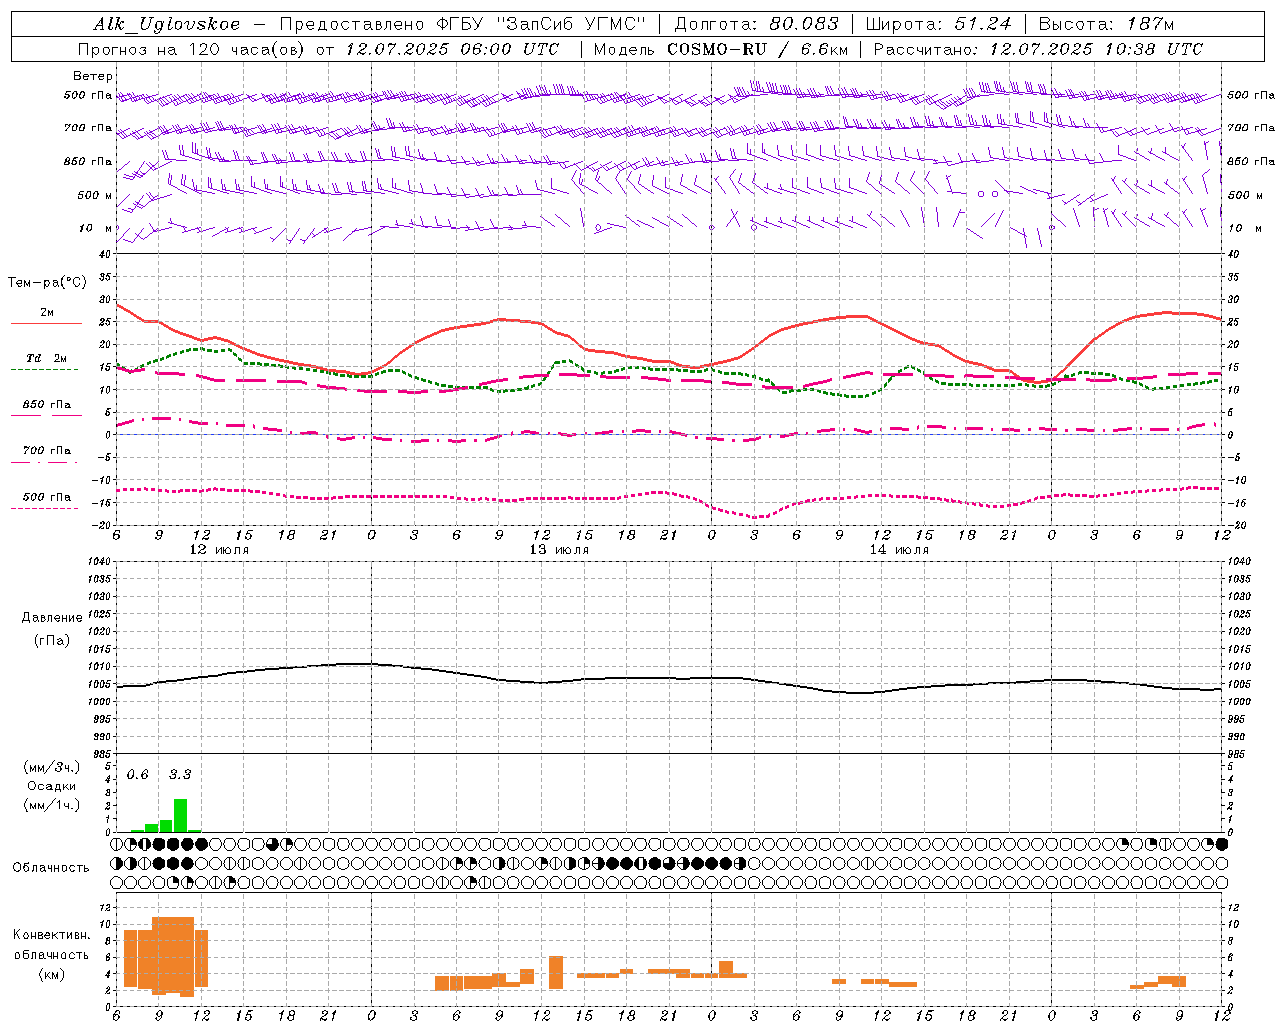Click the 12 июля date label

click(219, 550)
